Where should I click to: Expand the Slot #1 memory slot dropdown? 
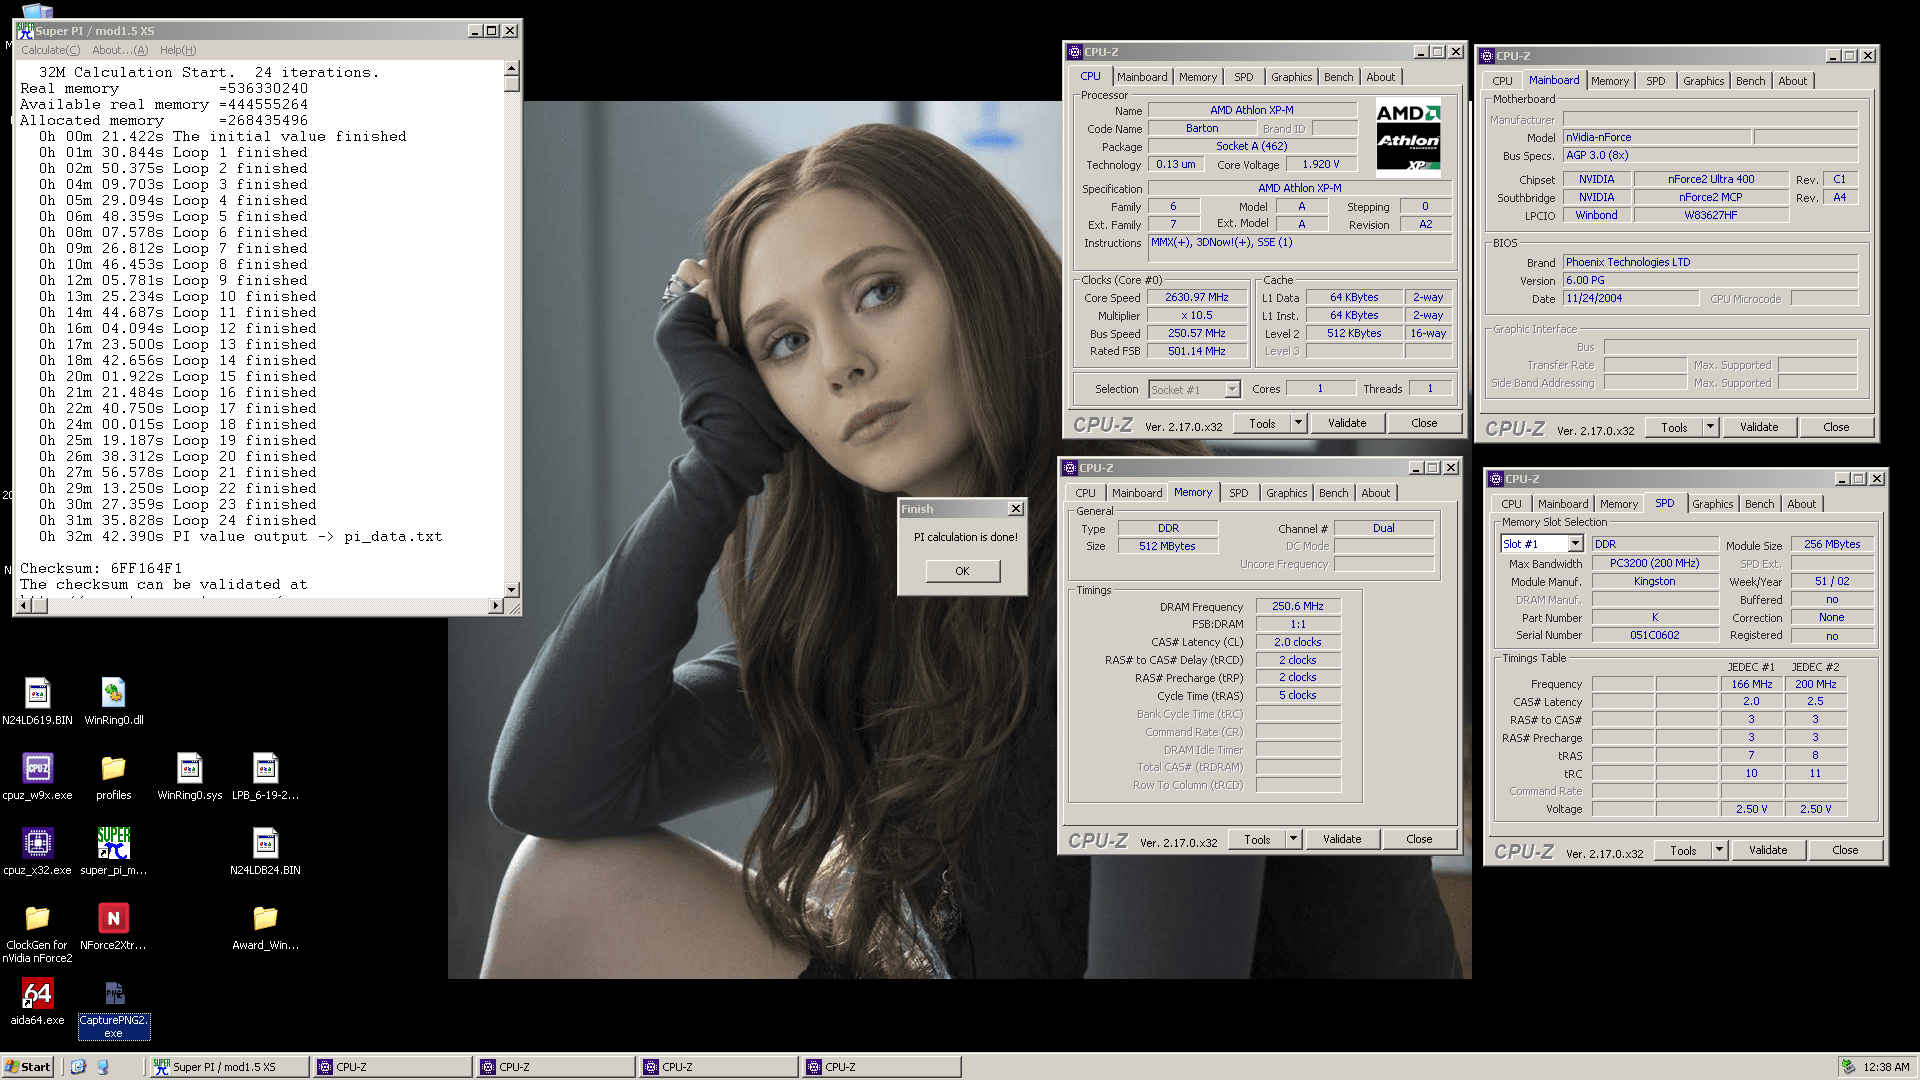pyautogui.click(x=1575, y=544)
